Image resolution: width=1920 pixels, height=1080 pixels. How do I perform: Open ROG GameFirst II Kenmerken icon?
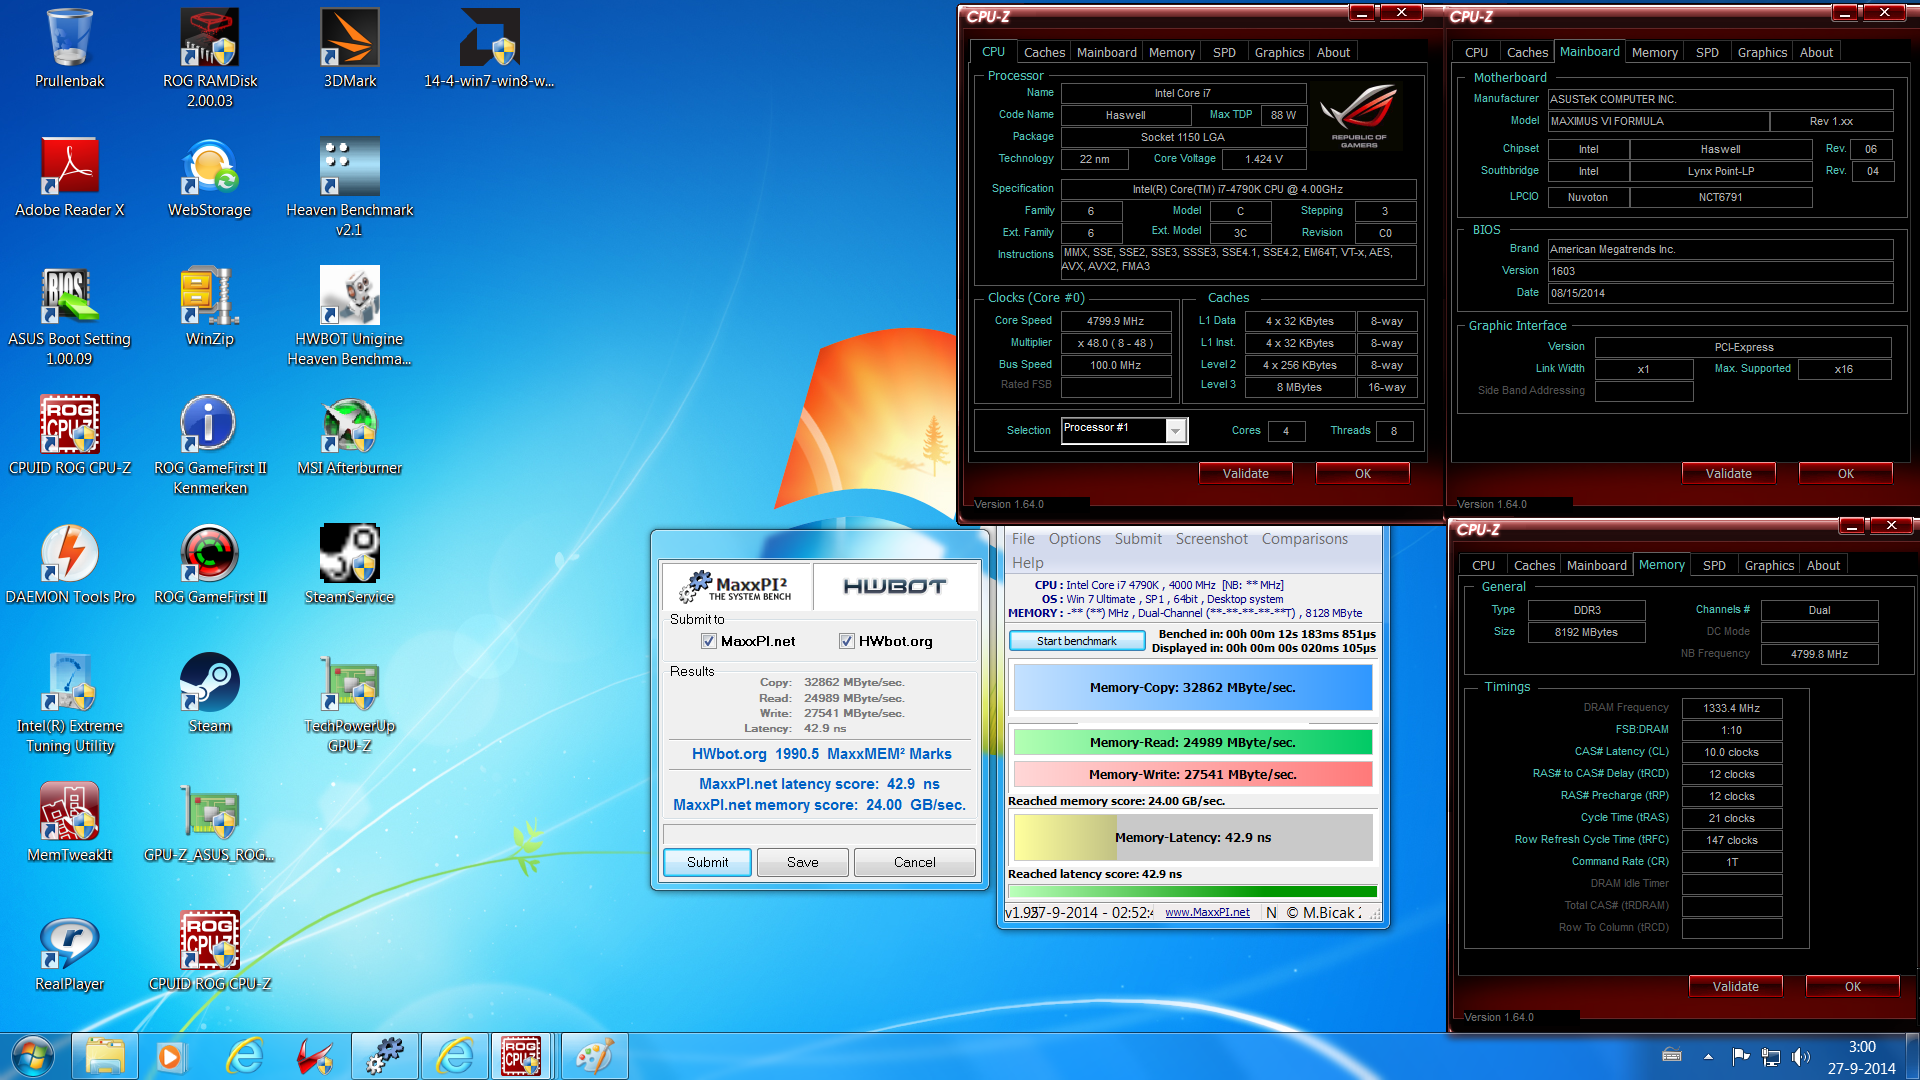(210, 445)
